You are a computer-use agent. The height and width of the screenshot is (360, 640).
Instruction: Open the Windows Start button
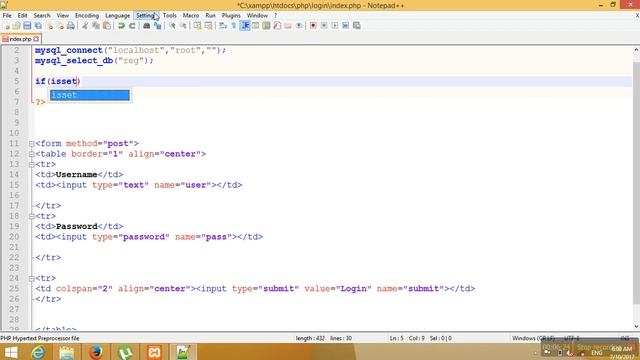[x=11, y=352]
